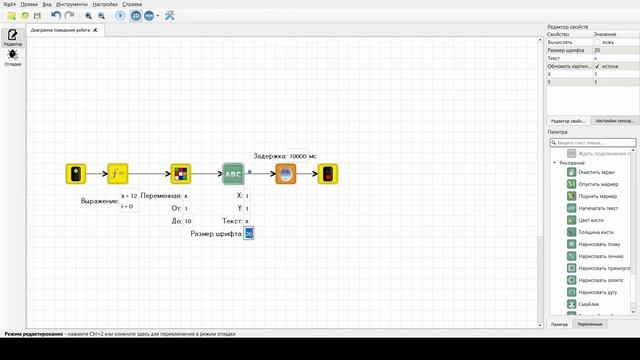Select the colored-squares loop block on the diagram
Viewport: 640px width, 360px height.
point(181,174)
